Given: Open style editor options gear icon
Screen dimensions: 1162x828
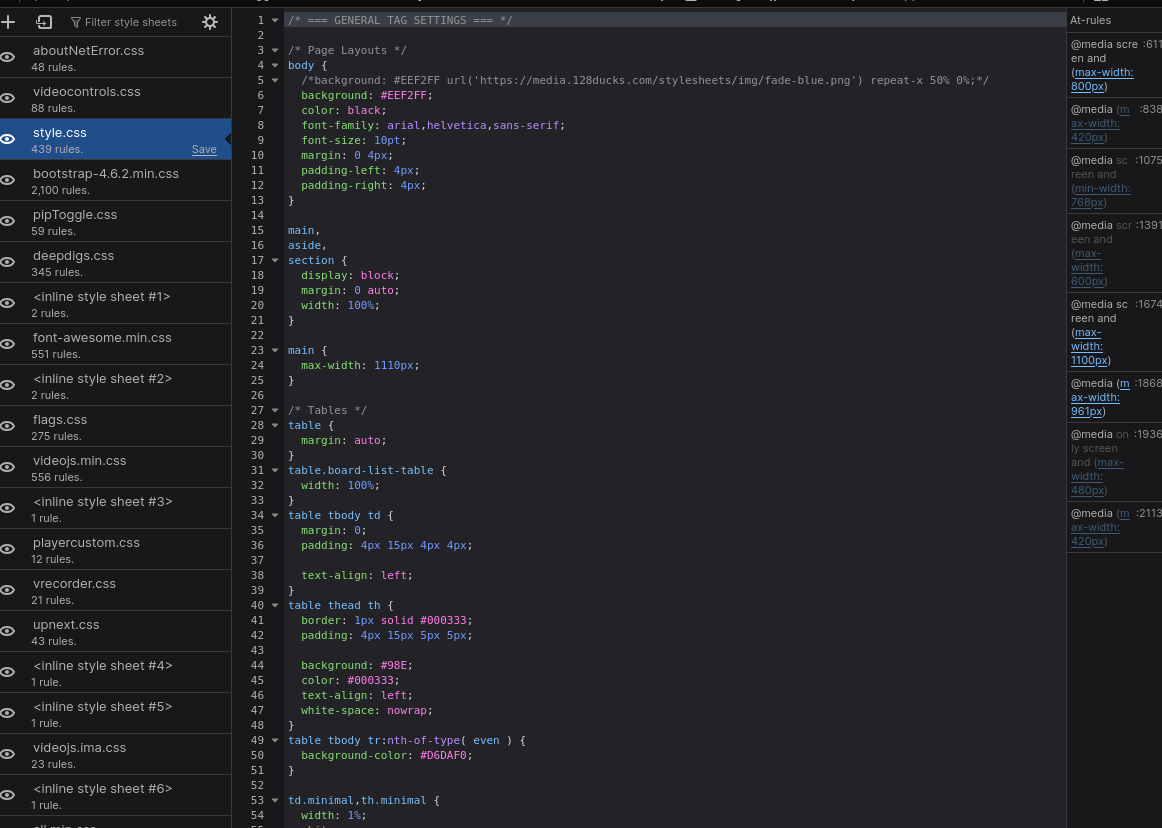Looking at the screenshot, I should pos(210,22).
